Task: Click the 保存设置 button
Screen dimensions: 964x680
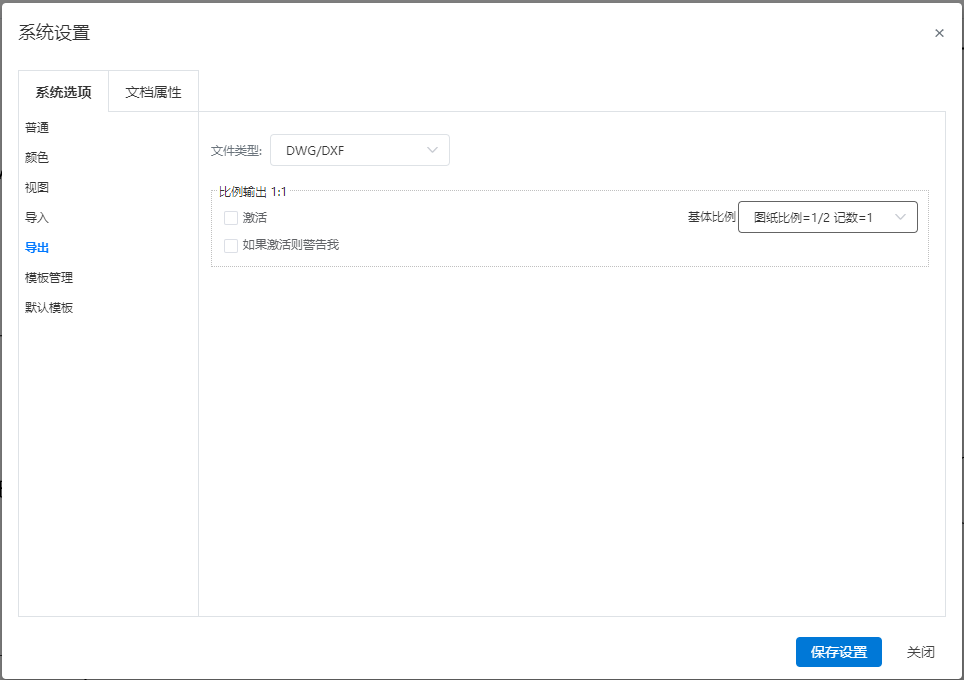Action: pos(839,652)
